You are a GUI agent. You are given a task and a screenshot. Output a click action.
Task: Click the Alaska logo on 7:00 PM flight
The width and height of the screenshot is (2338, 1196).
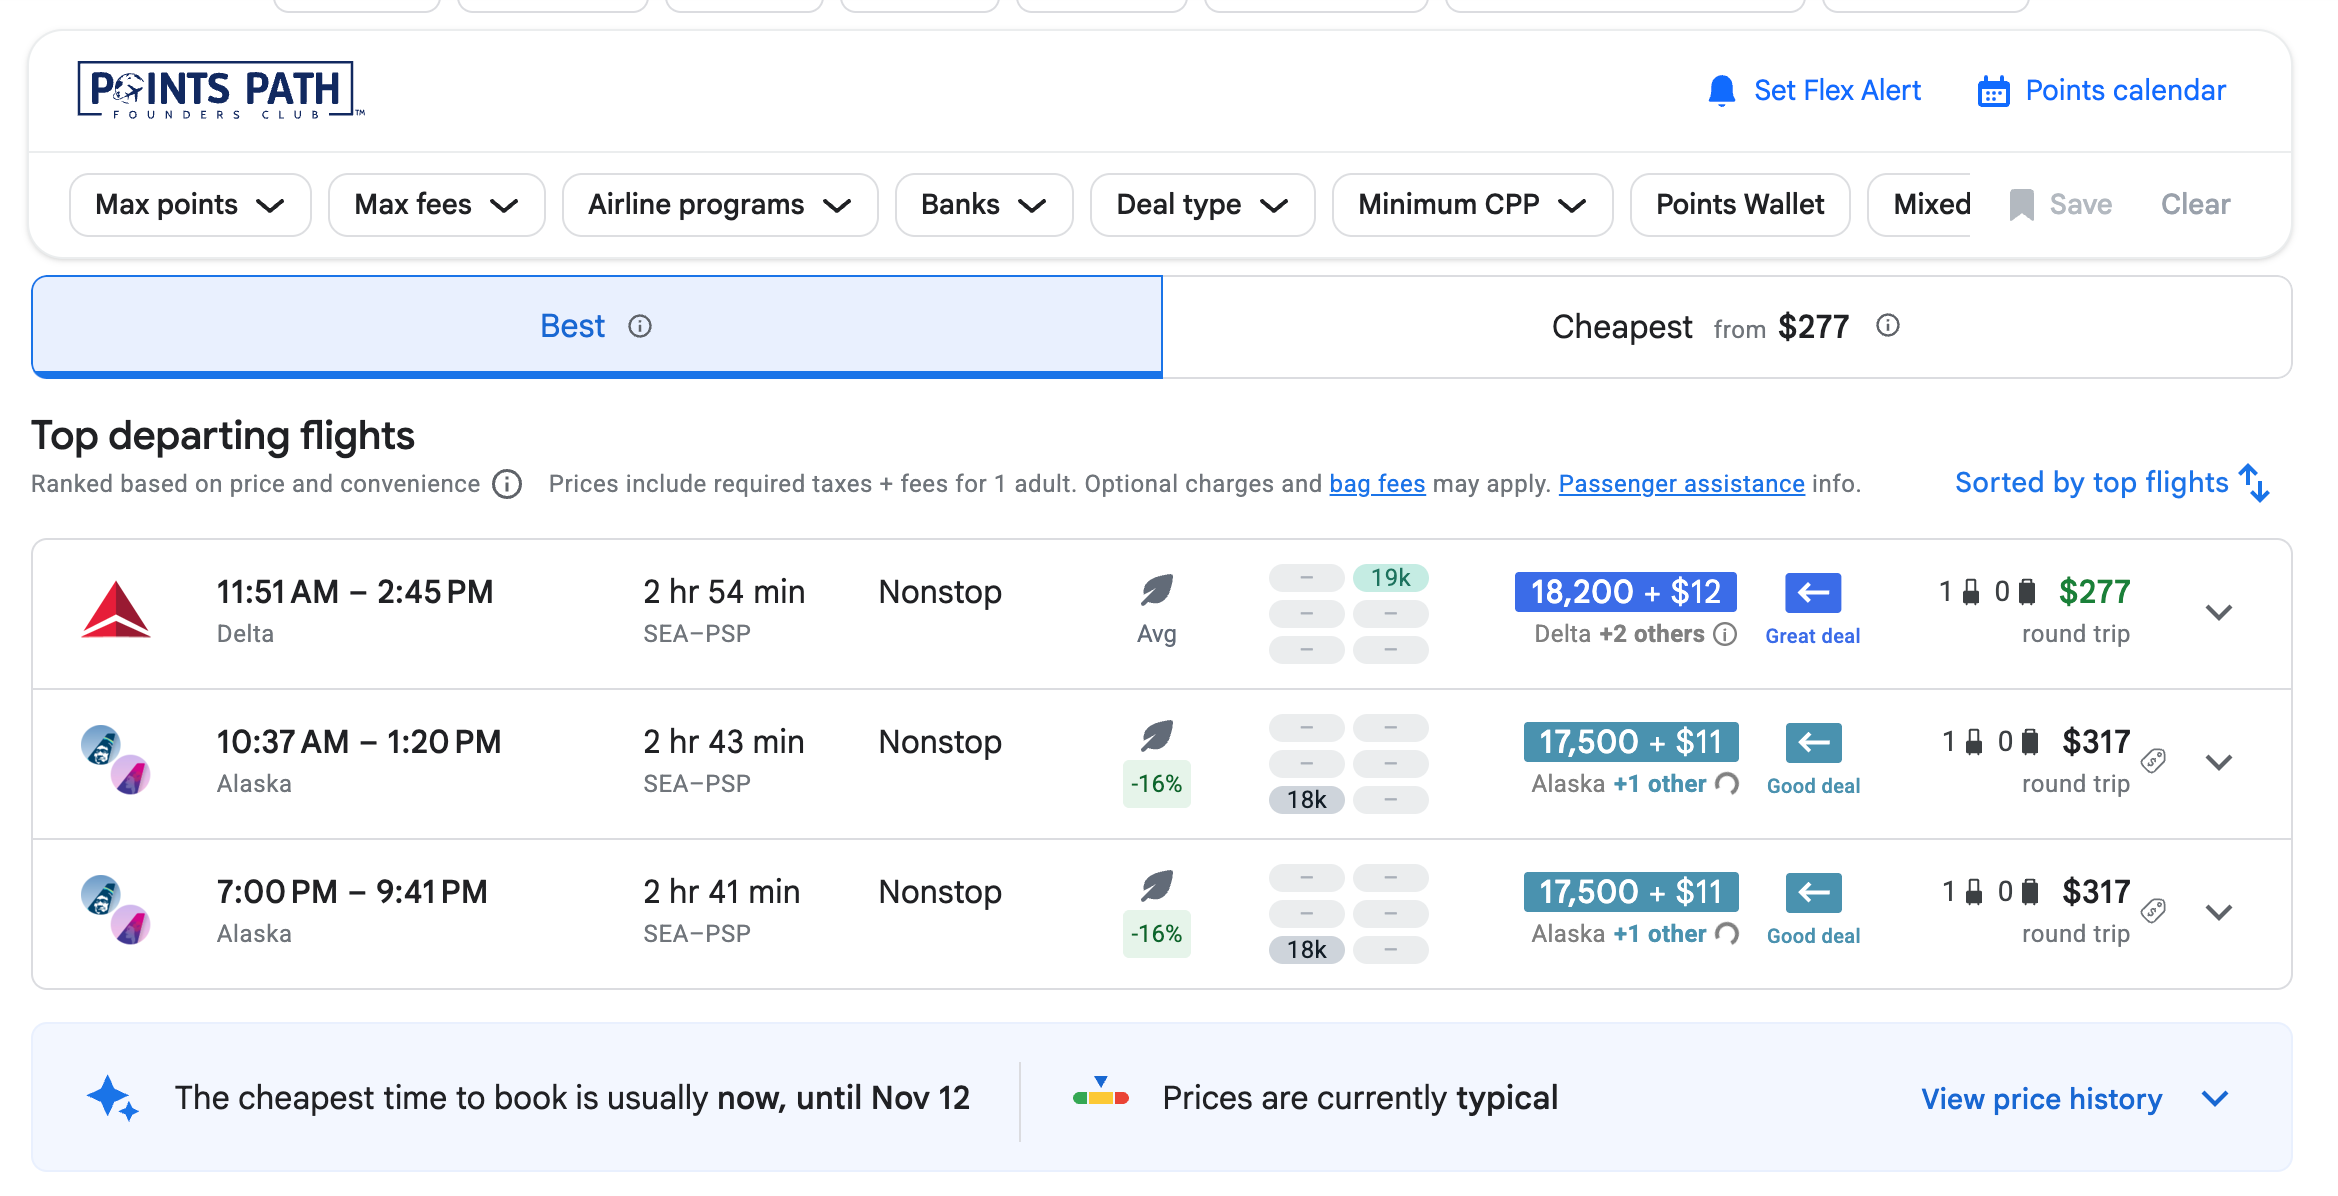[116, 910]
